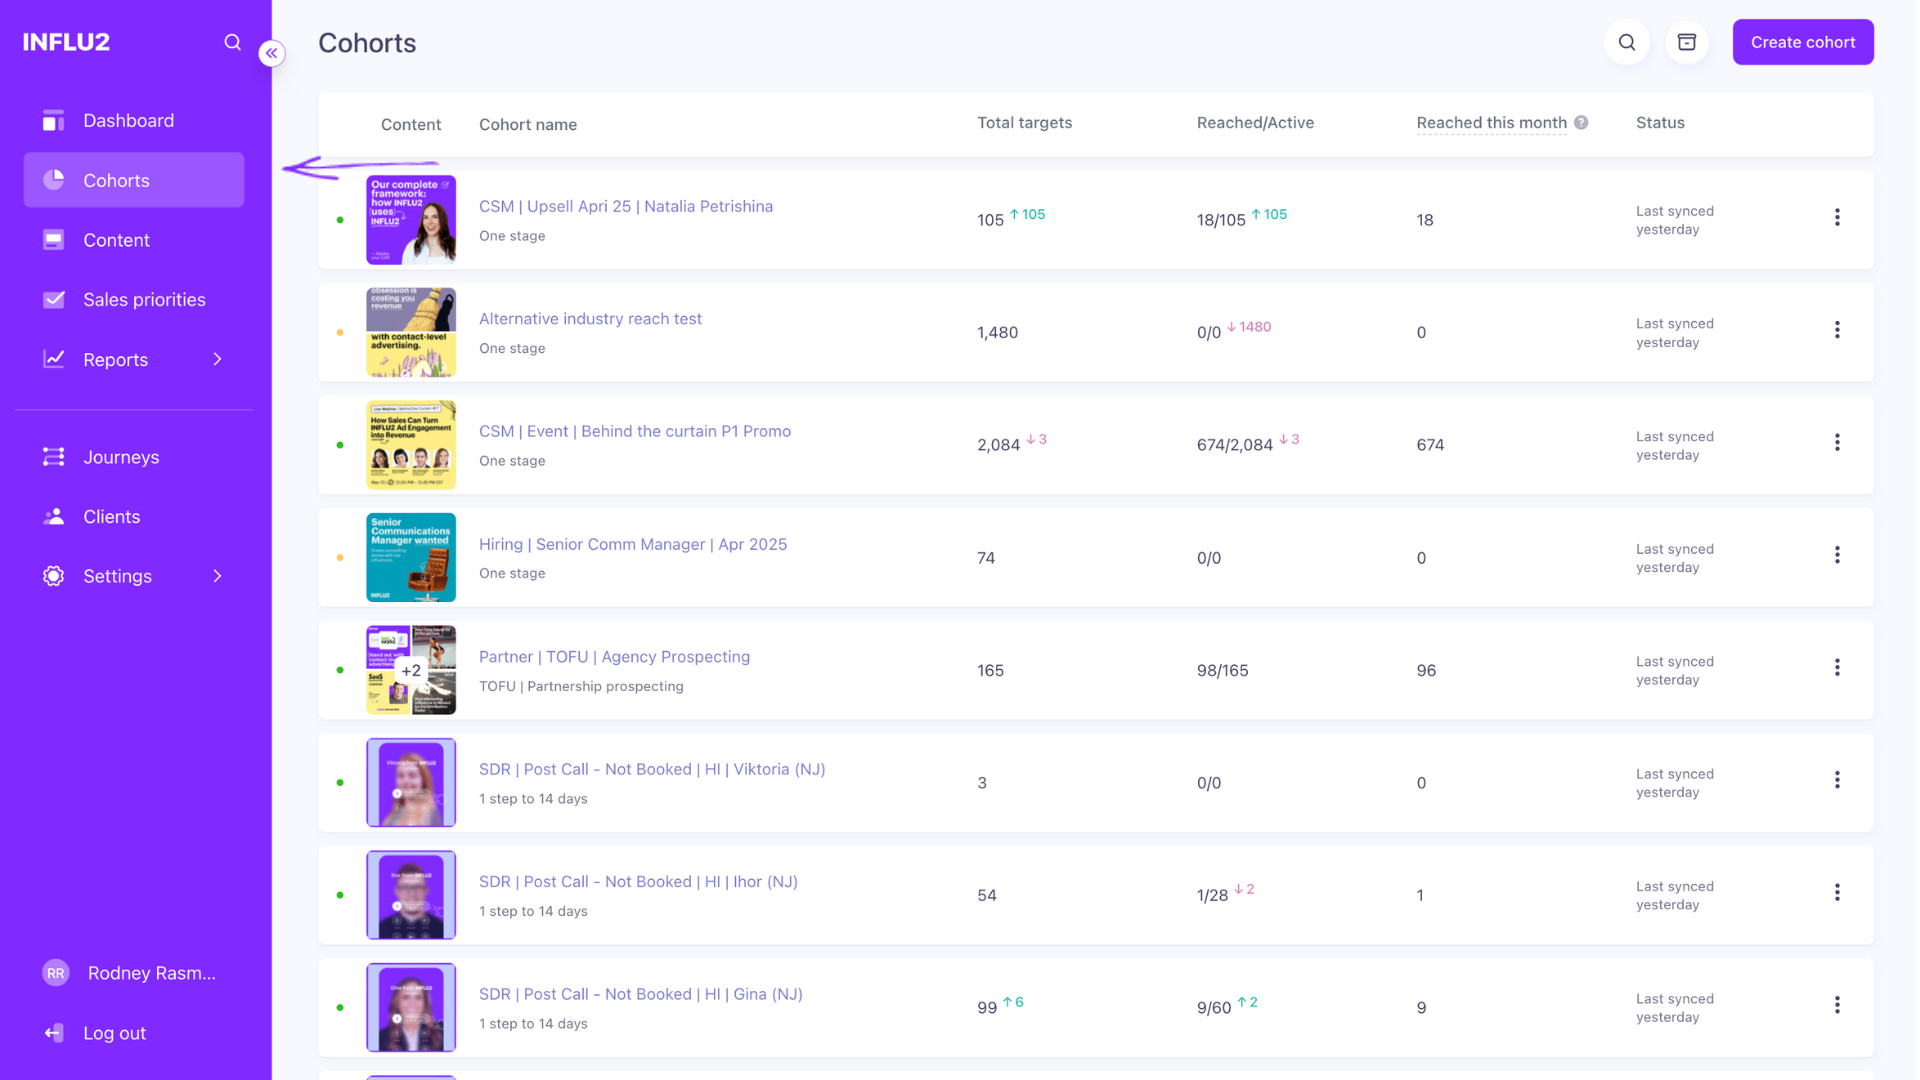This screenshot has width=1920, height=1080.
Task: Expand the Settings submenu chevron
Action: tap(217, 576)
